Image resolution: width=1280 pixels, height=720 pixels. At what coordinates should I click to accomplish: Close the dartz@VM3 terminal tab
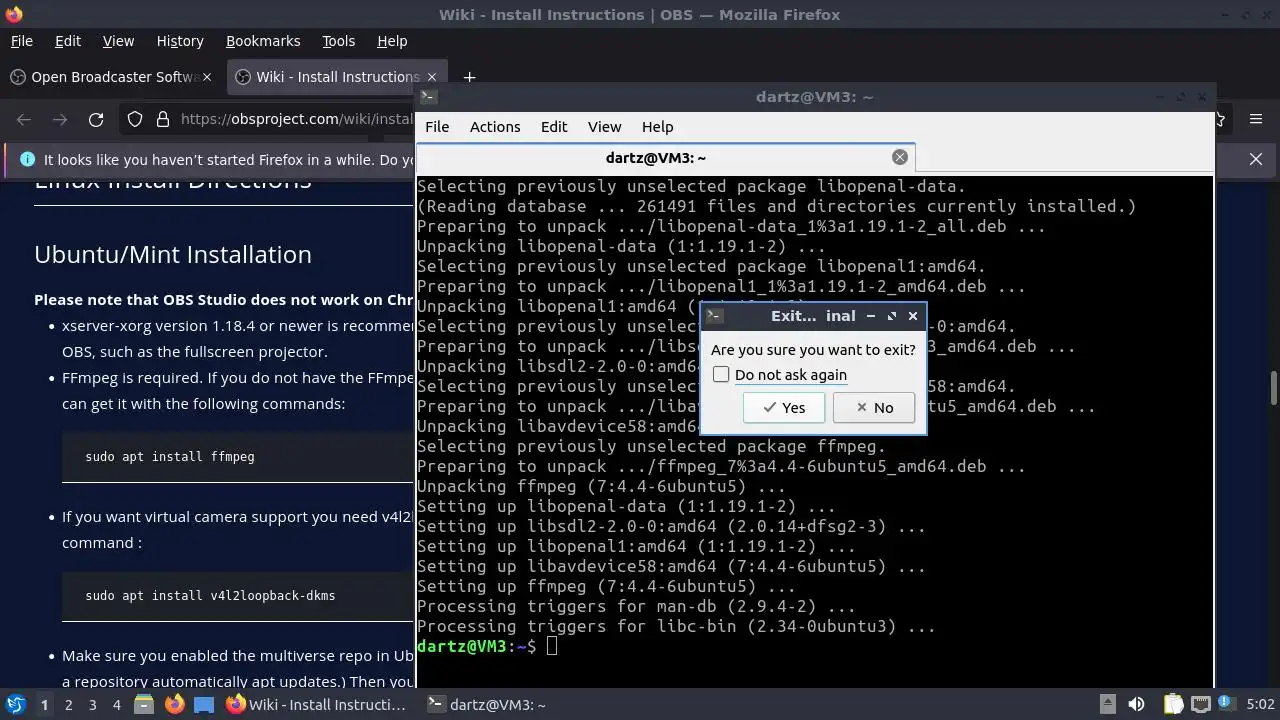900,157
